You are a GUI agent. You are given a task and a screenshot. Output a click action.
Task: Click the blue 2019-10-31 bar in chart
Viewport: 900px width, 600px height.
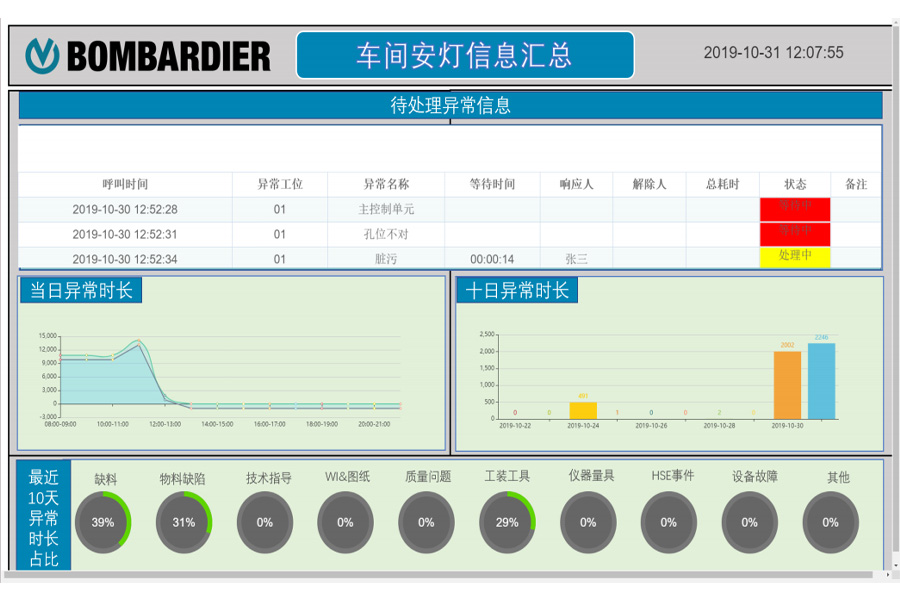click(x=821, y=381)
